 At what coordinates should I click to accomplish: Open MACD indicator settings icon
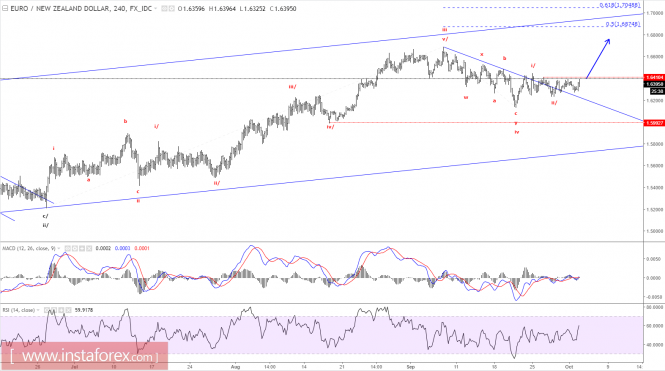75,248
